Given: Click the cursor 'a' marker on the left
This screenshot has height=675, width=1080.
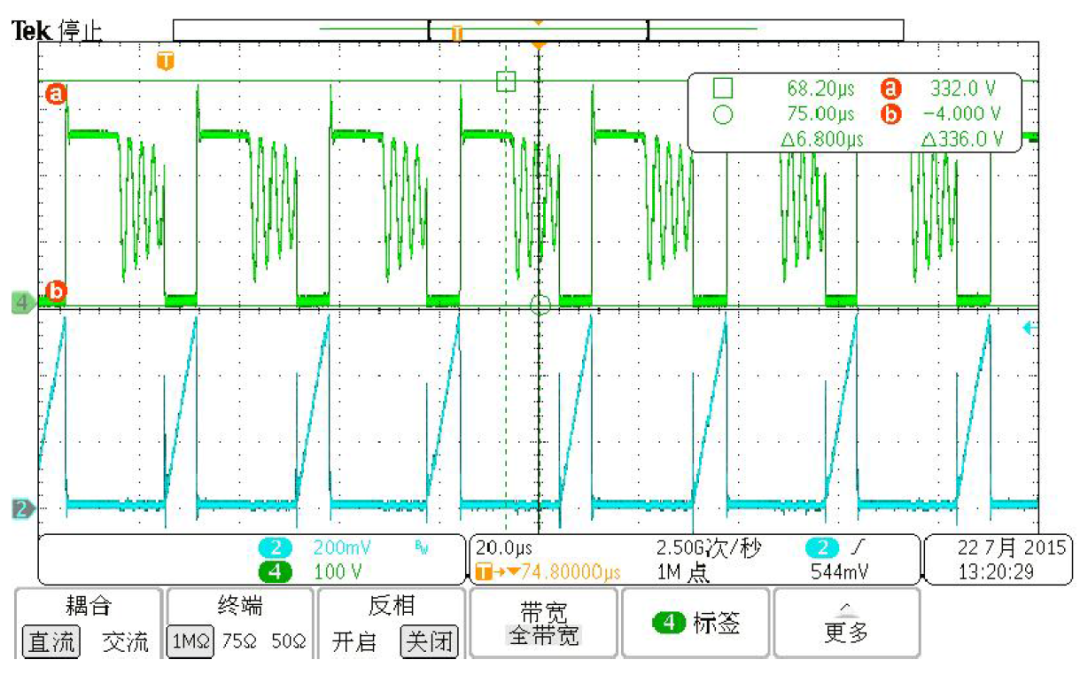Looking at the screenshot, I should [x=56, y=92].
